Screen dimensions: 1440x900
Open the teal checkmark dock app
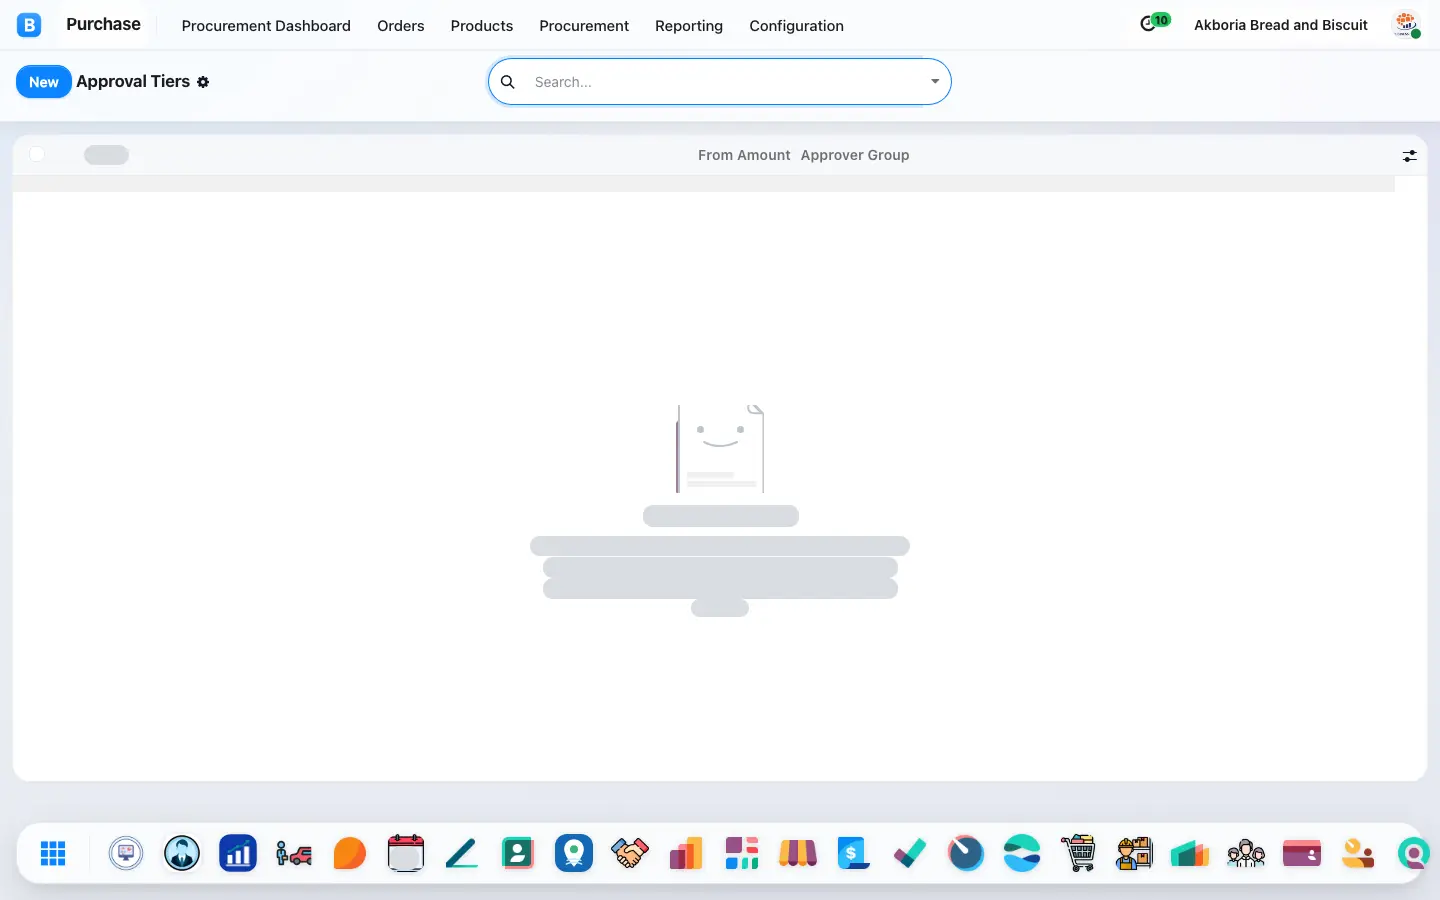pyautogui.click(x=910, y=853)
